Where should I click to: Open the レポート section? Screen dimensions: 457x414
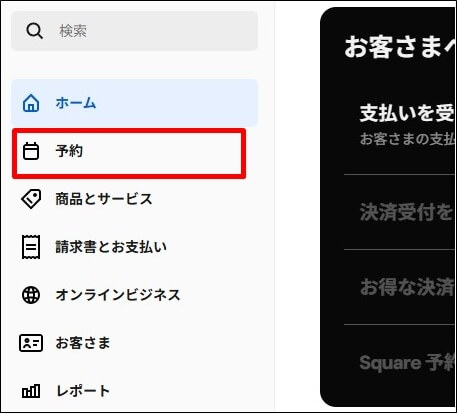click(134, 391)
